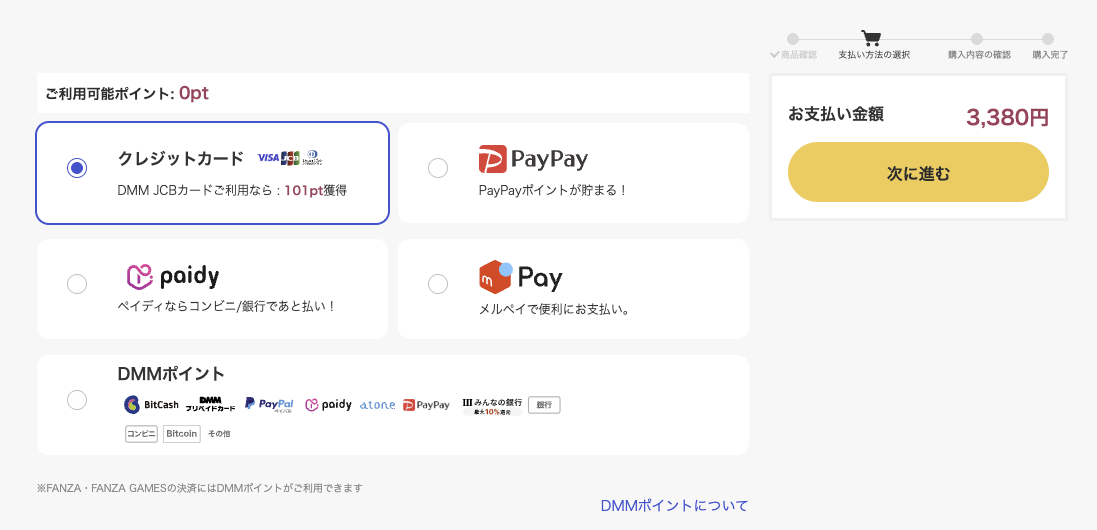This screenshot has height=530, width=1097.
Task: Click the BitCash logo
Action: tap(151, 405)
